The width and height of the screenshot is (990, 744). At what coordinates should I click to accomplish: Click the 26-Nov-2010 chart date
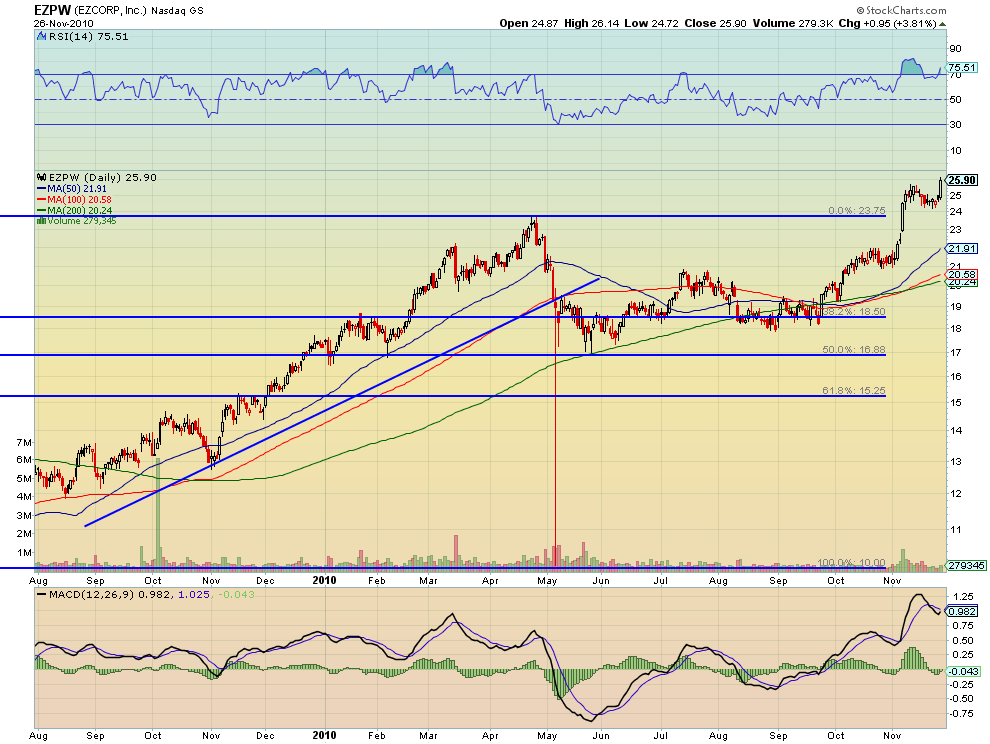tap(64, 23)
